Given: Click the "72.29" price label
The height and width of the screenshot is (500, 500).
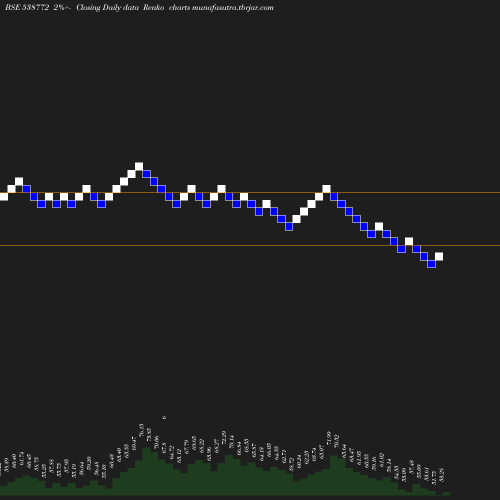Looking at the screenshot, I should click(224, 437).
